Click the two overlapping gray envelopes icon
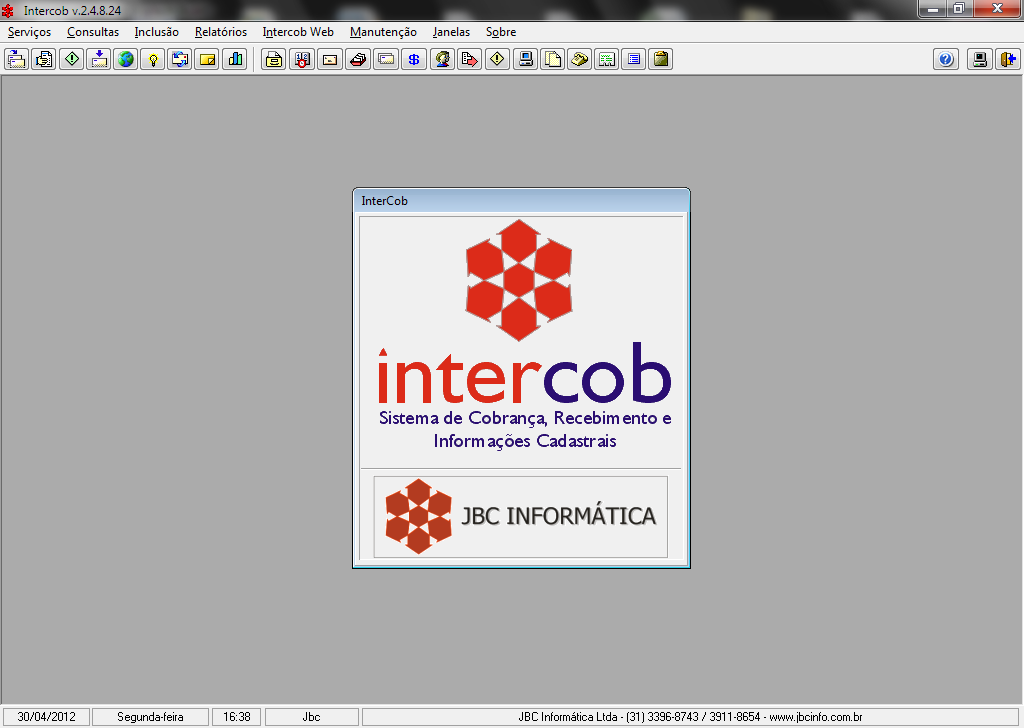1024x728 pixels. pos(386,59)
